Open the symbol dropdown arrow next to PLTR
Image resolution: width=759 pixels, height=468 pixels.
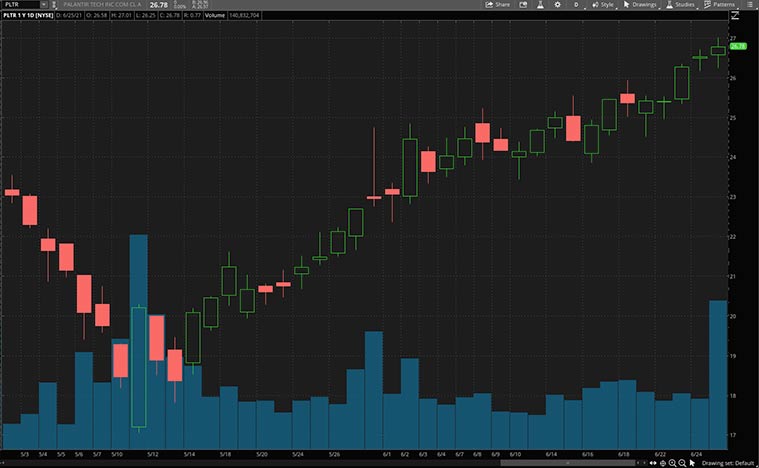click(44, 4)
